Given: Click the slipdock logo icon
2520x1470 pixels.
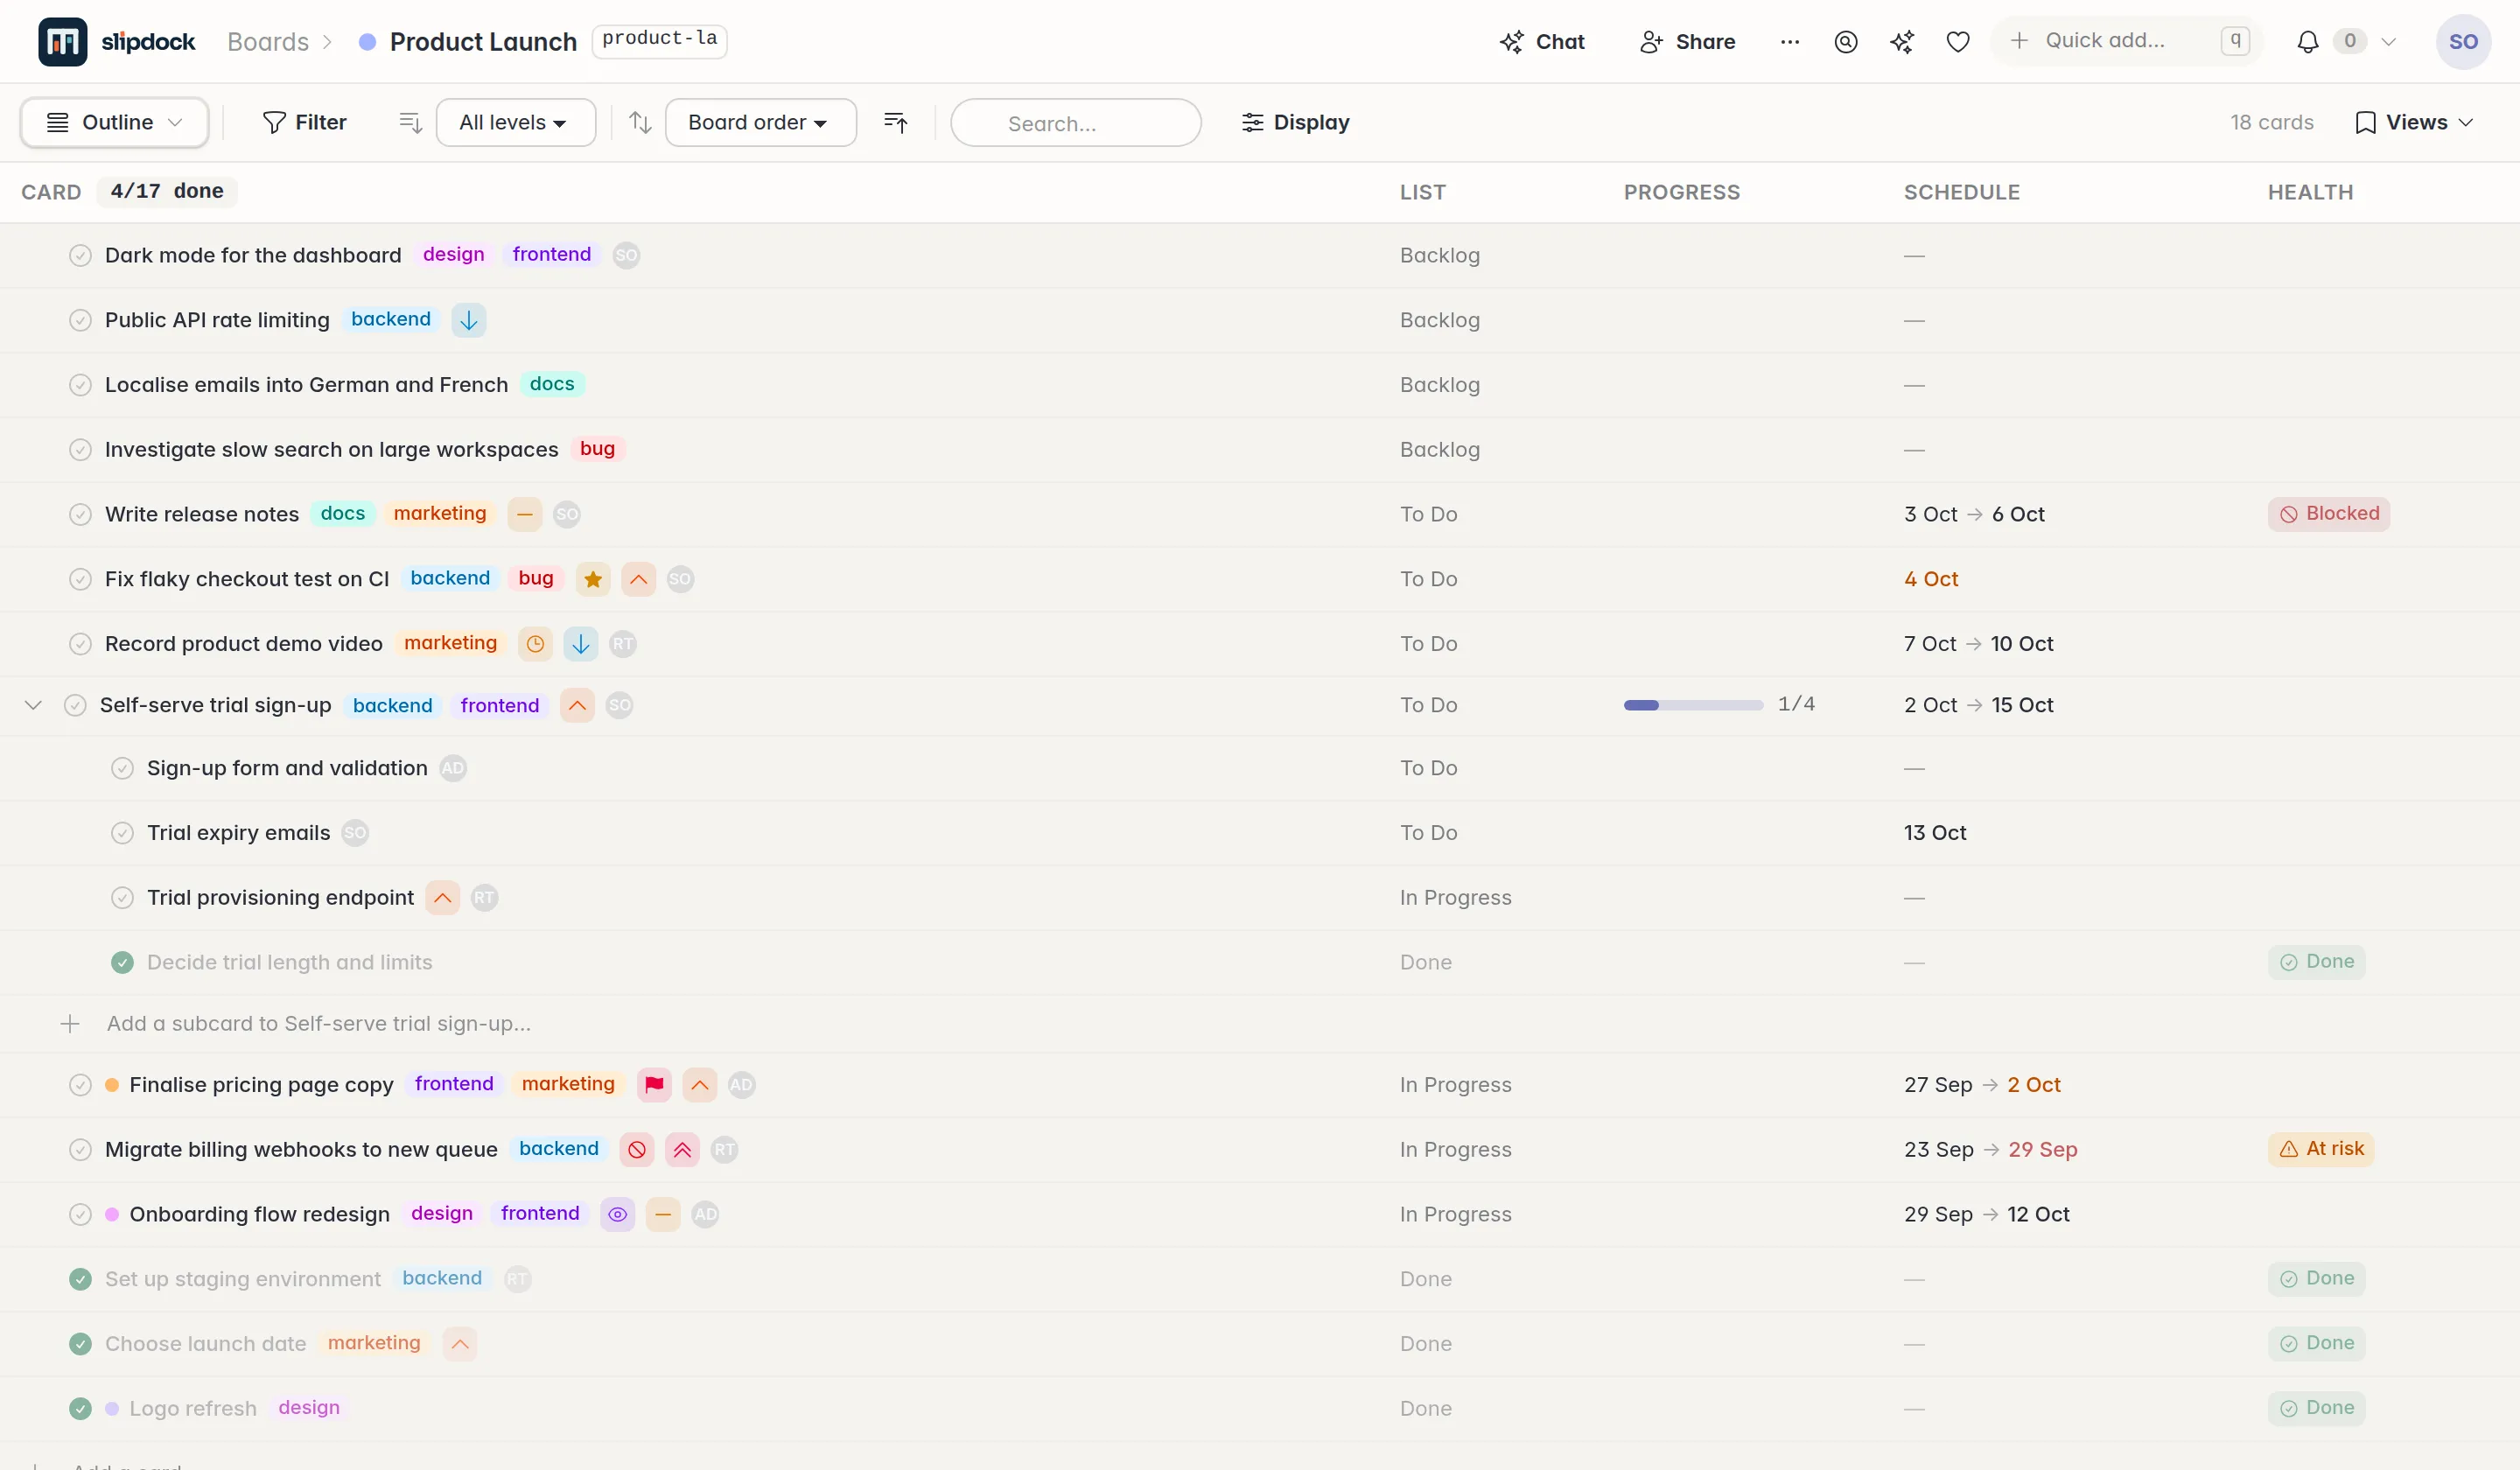Looking at the screenshot, I should click(x=62, y=41).
